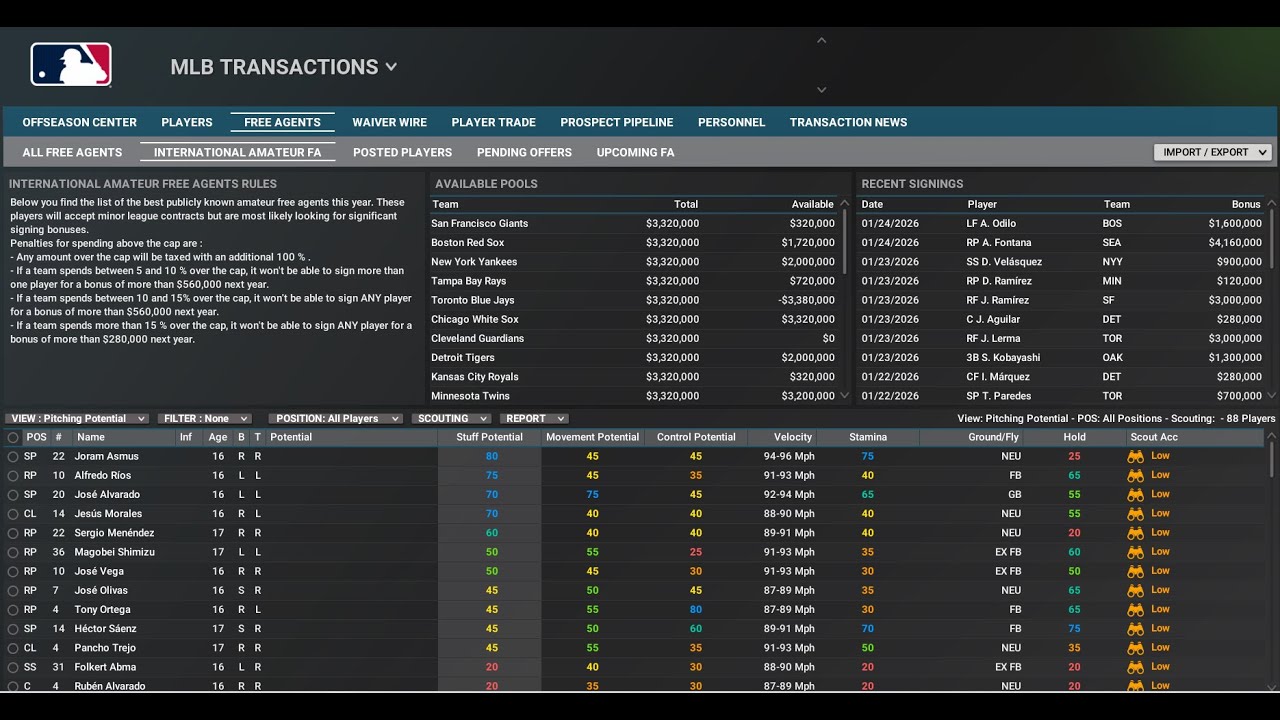Show the Pending Offers subtab
1280x720 pixels.
(x=524, y=152)
